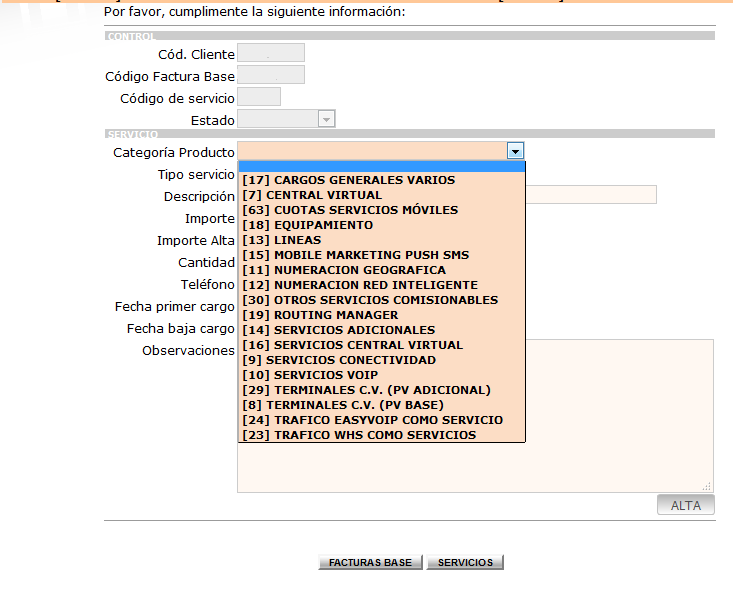Pick EQUIPAMIENTO in the dropdown list
Viewport: 733px width, 594px height.
(x=382, y=225)
